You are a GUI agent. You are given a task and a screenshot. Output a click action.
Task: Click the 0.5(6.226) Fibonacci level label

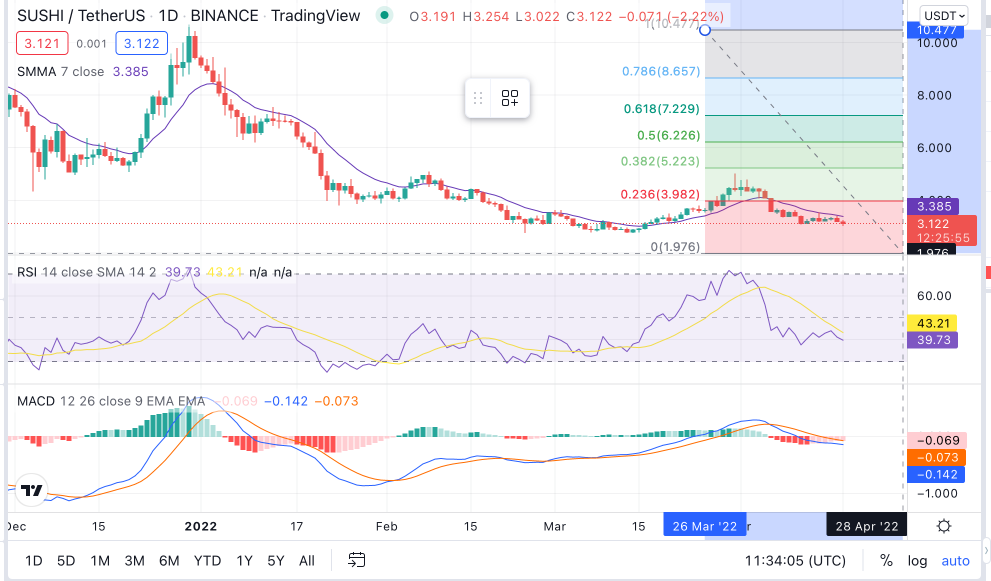point(669,135)
